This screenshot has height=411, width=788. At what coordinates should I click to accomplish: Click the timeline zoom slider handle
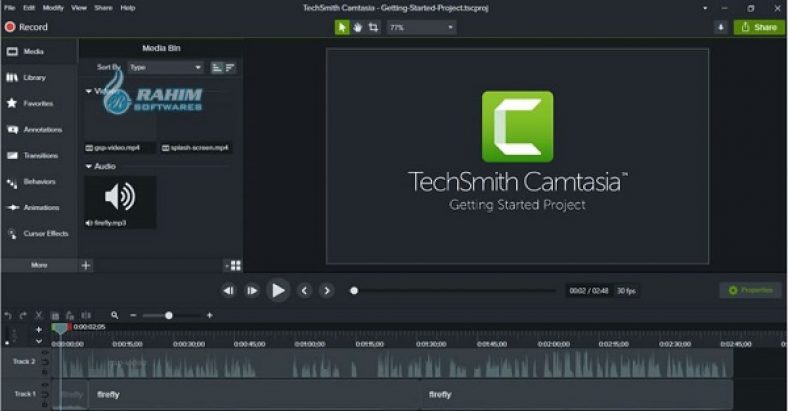[x=168, y=315]
